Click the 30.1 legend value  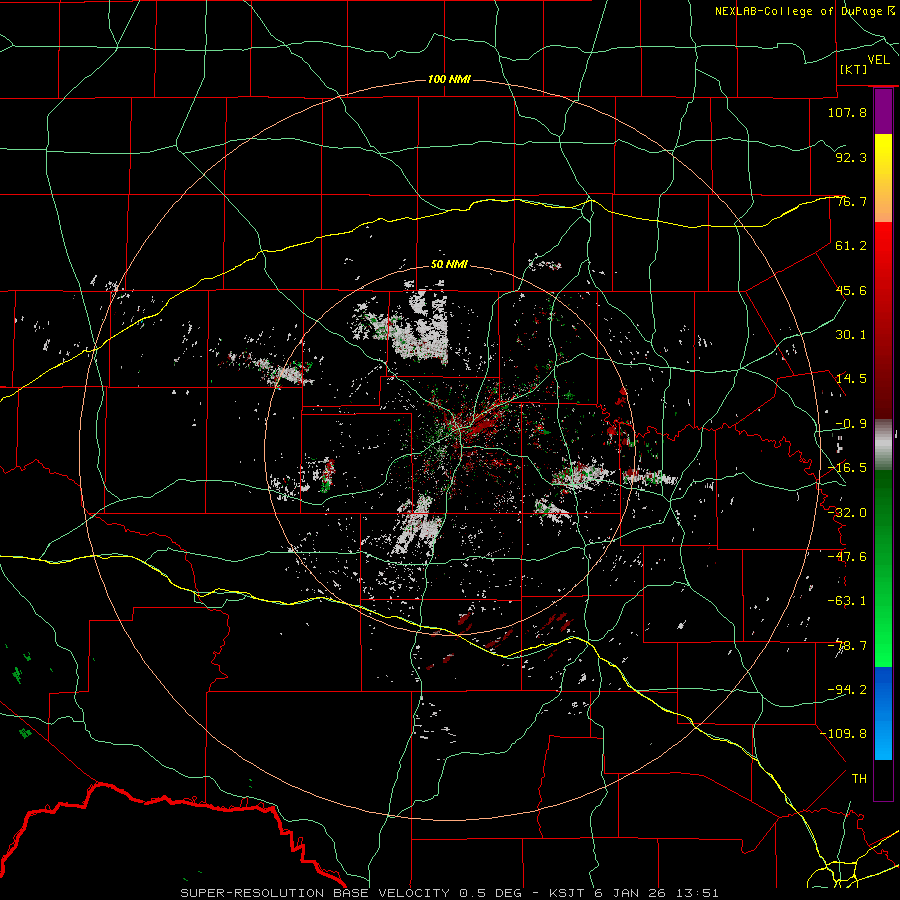pos(851,335)
